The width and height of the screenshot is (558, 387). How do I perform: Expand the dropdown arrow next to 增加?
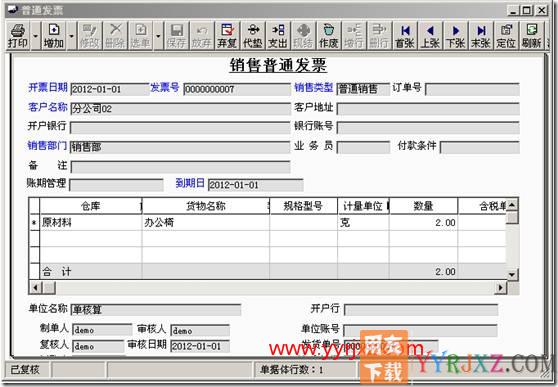click(x=72, y=36)
